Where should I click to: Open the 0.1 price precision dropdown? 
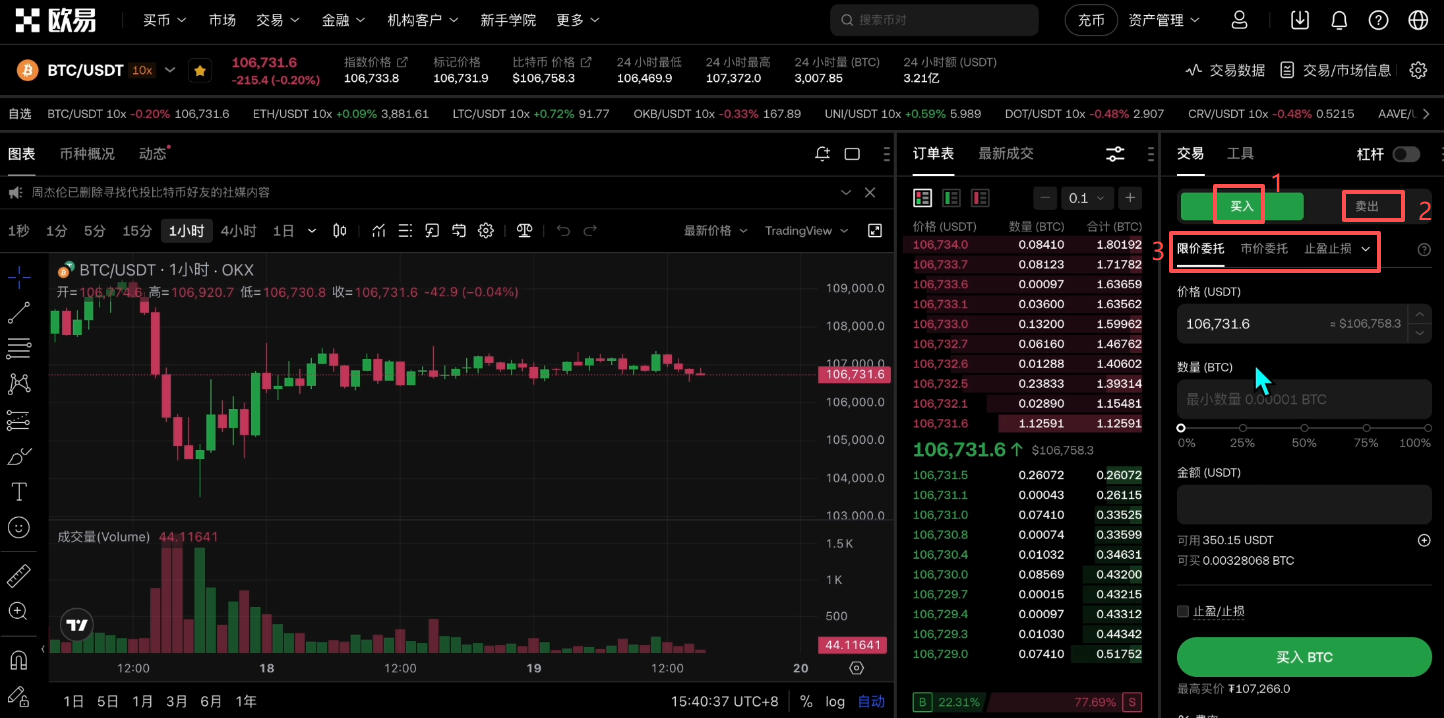pyautogui.click(x=1086, y=198)
